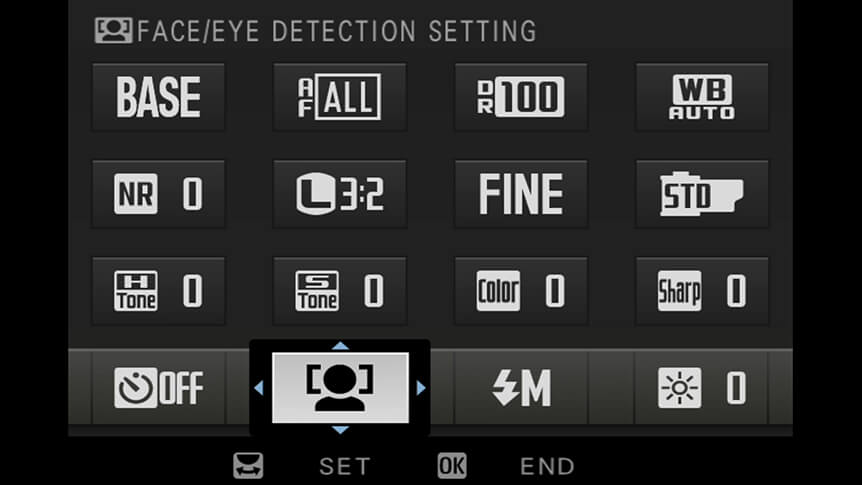Adjust the Highlight Tone setting tile
Image resolution: width=862 pixels, height=485 pixels.
(158, 291)
